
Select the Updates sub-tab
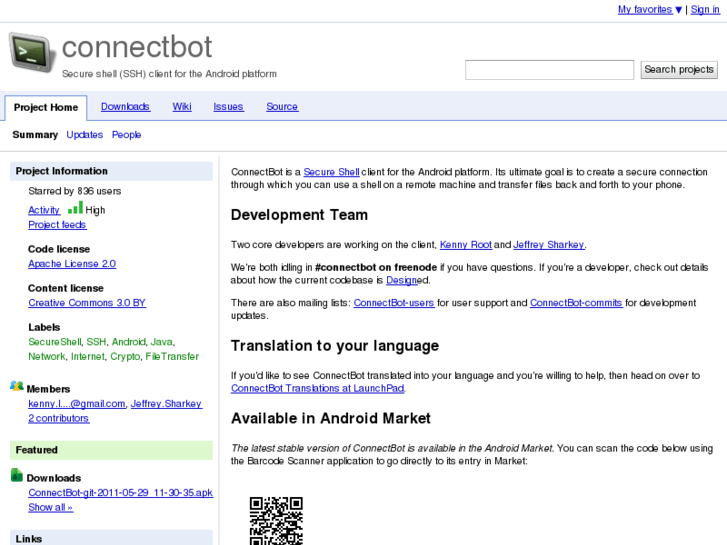click(85, 135)
